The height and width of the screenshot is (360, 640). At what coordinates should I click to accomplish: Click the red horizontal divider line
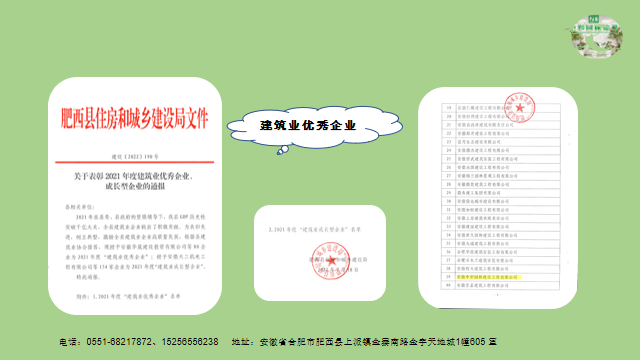pos(135,162)
